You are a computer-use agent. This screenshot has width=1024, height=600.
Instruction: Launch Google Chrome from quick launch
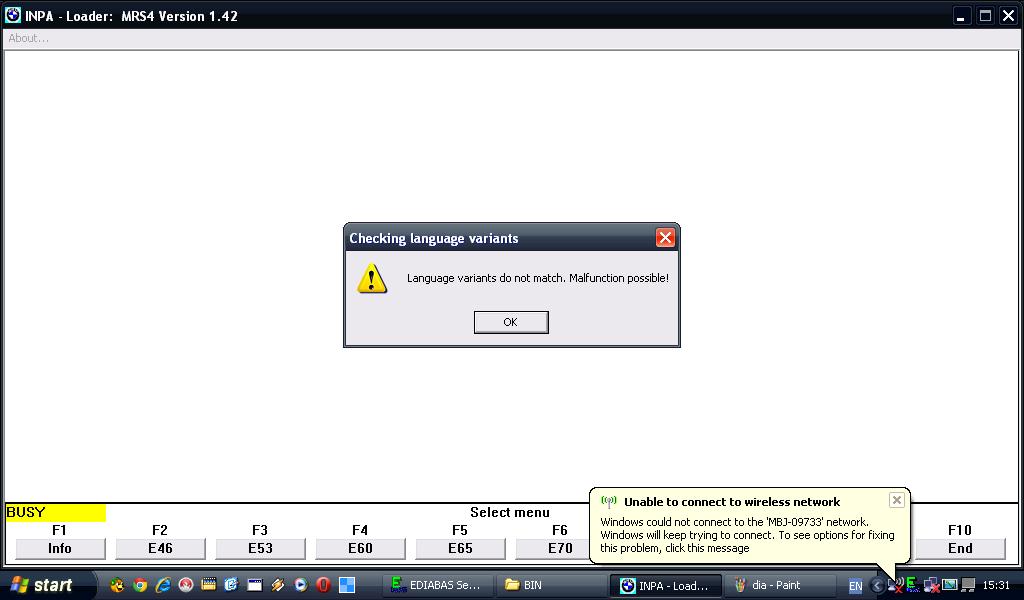tap(140, 585)
